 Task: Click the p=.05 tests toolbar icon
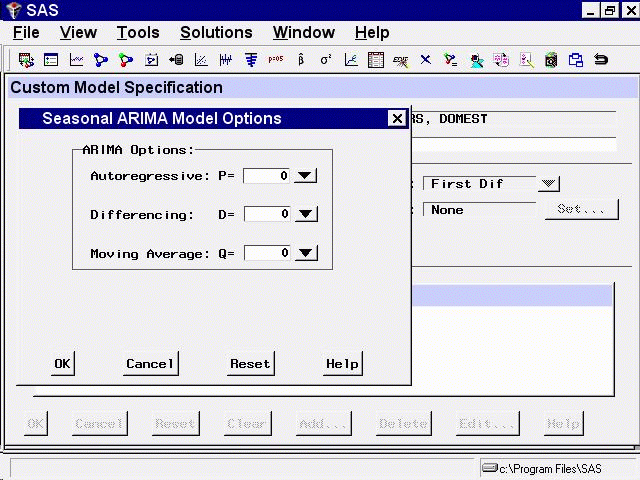[276, 59]
